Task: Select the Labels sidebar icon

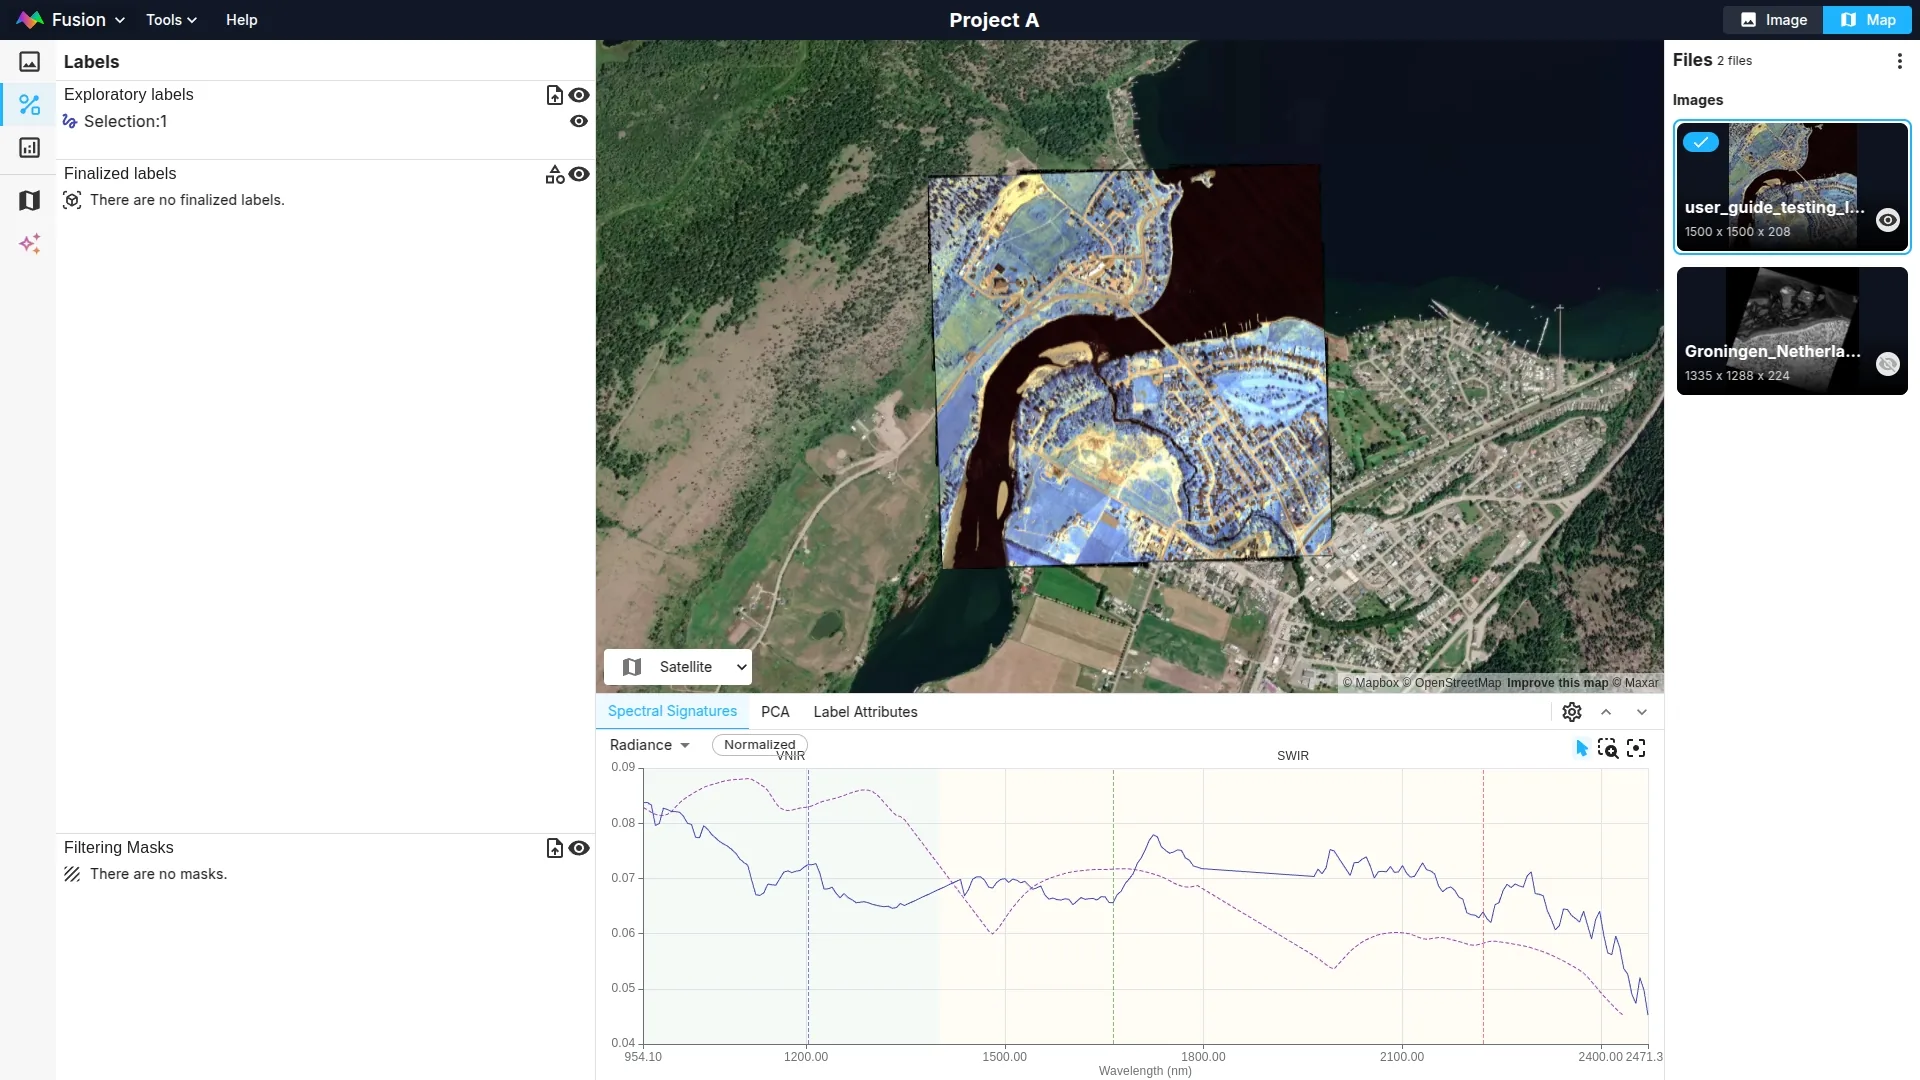Action: pyautogui.click(x=29, y=105)
